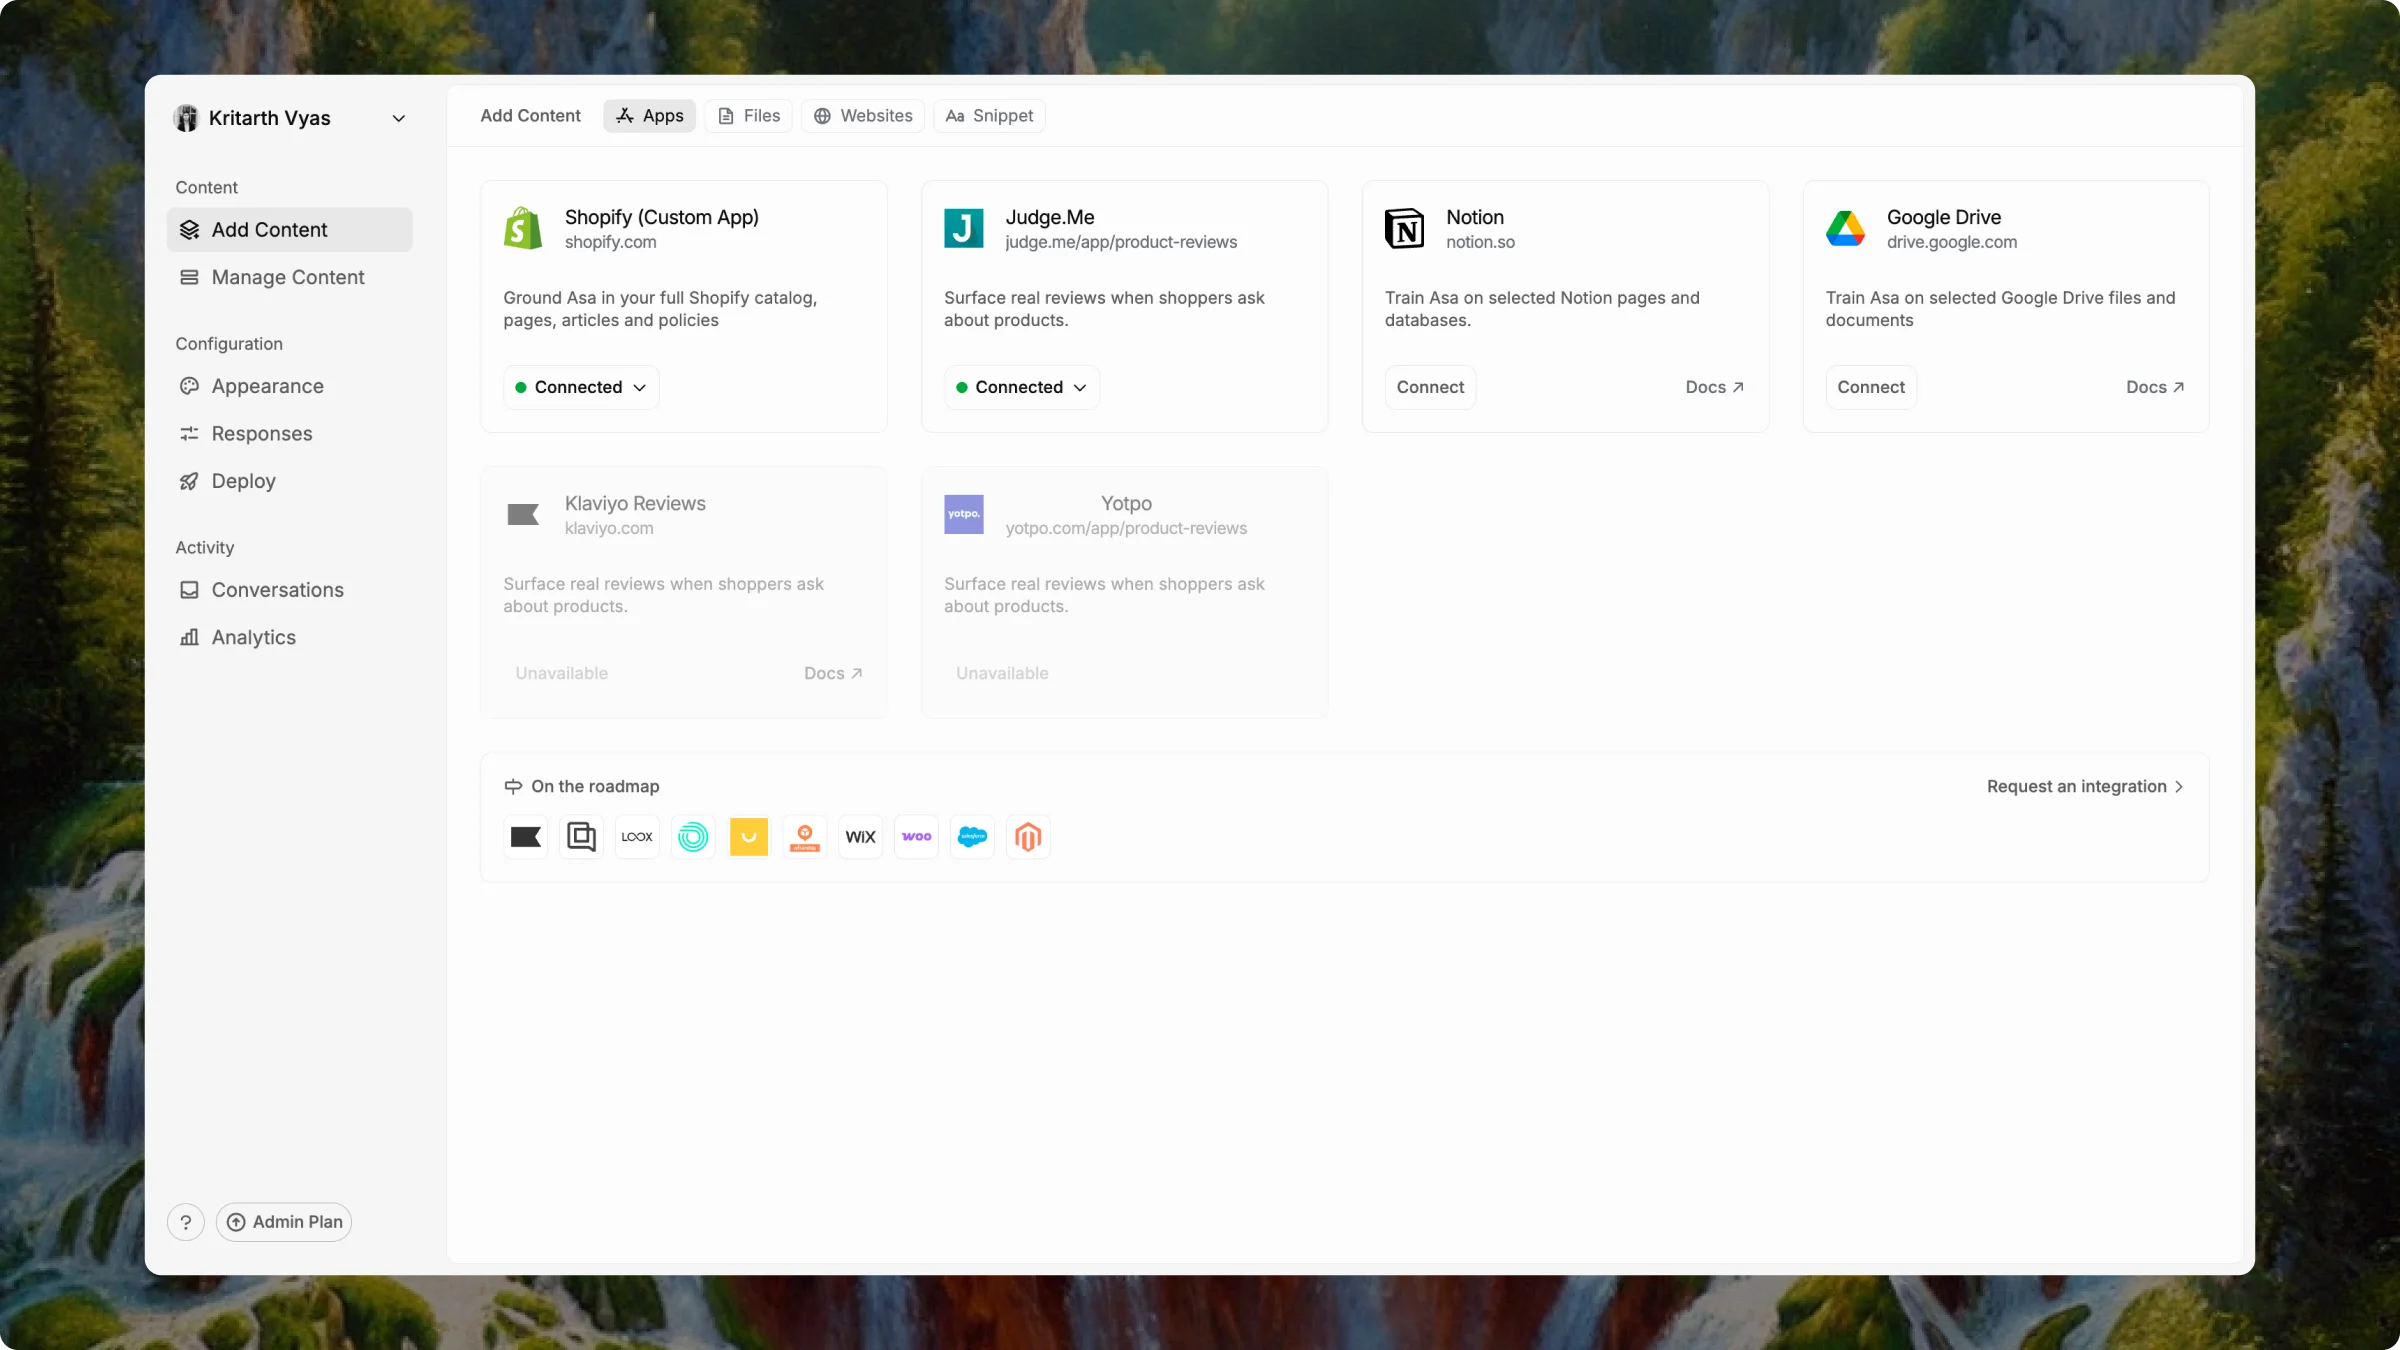The width and height of the screenshot is (2400, 1350).
Task: Click the drive.google.com URL text
Action: 1952,242
